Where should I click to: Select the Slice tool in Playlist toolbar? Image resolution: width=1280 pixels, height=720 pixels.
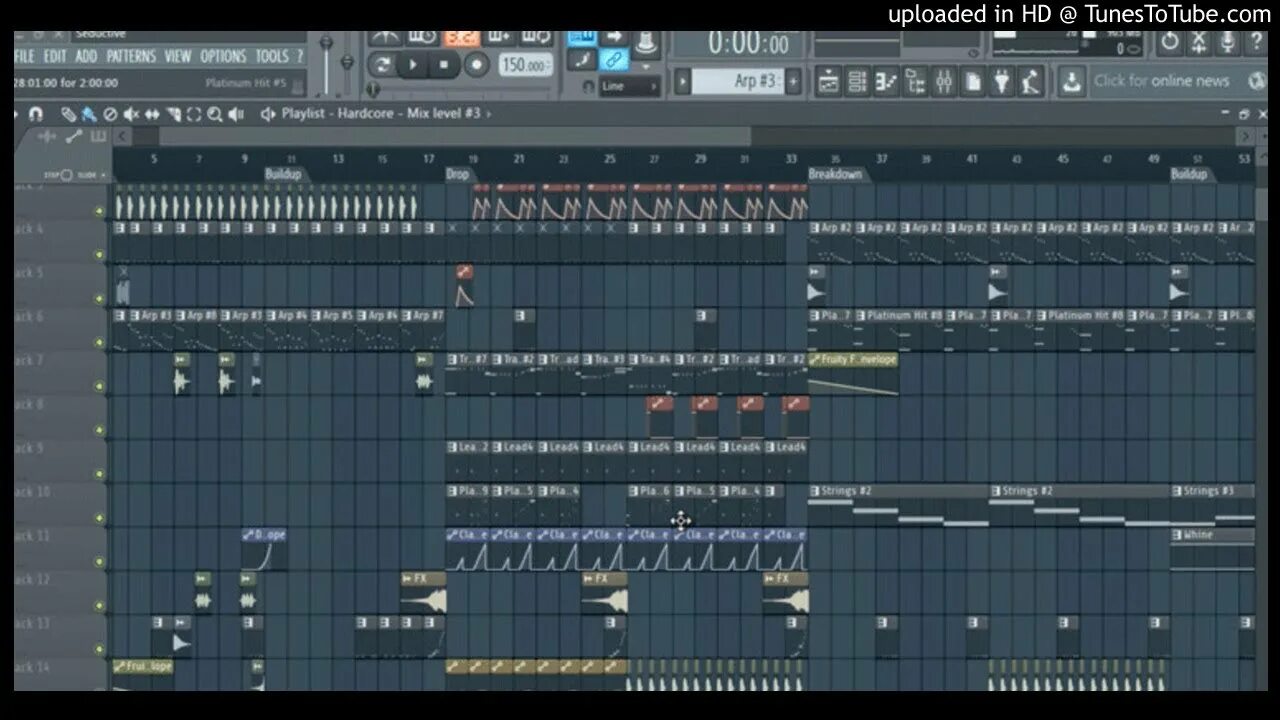pyautogui.click(x=173, y=114)
